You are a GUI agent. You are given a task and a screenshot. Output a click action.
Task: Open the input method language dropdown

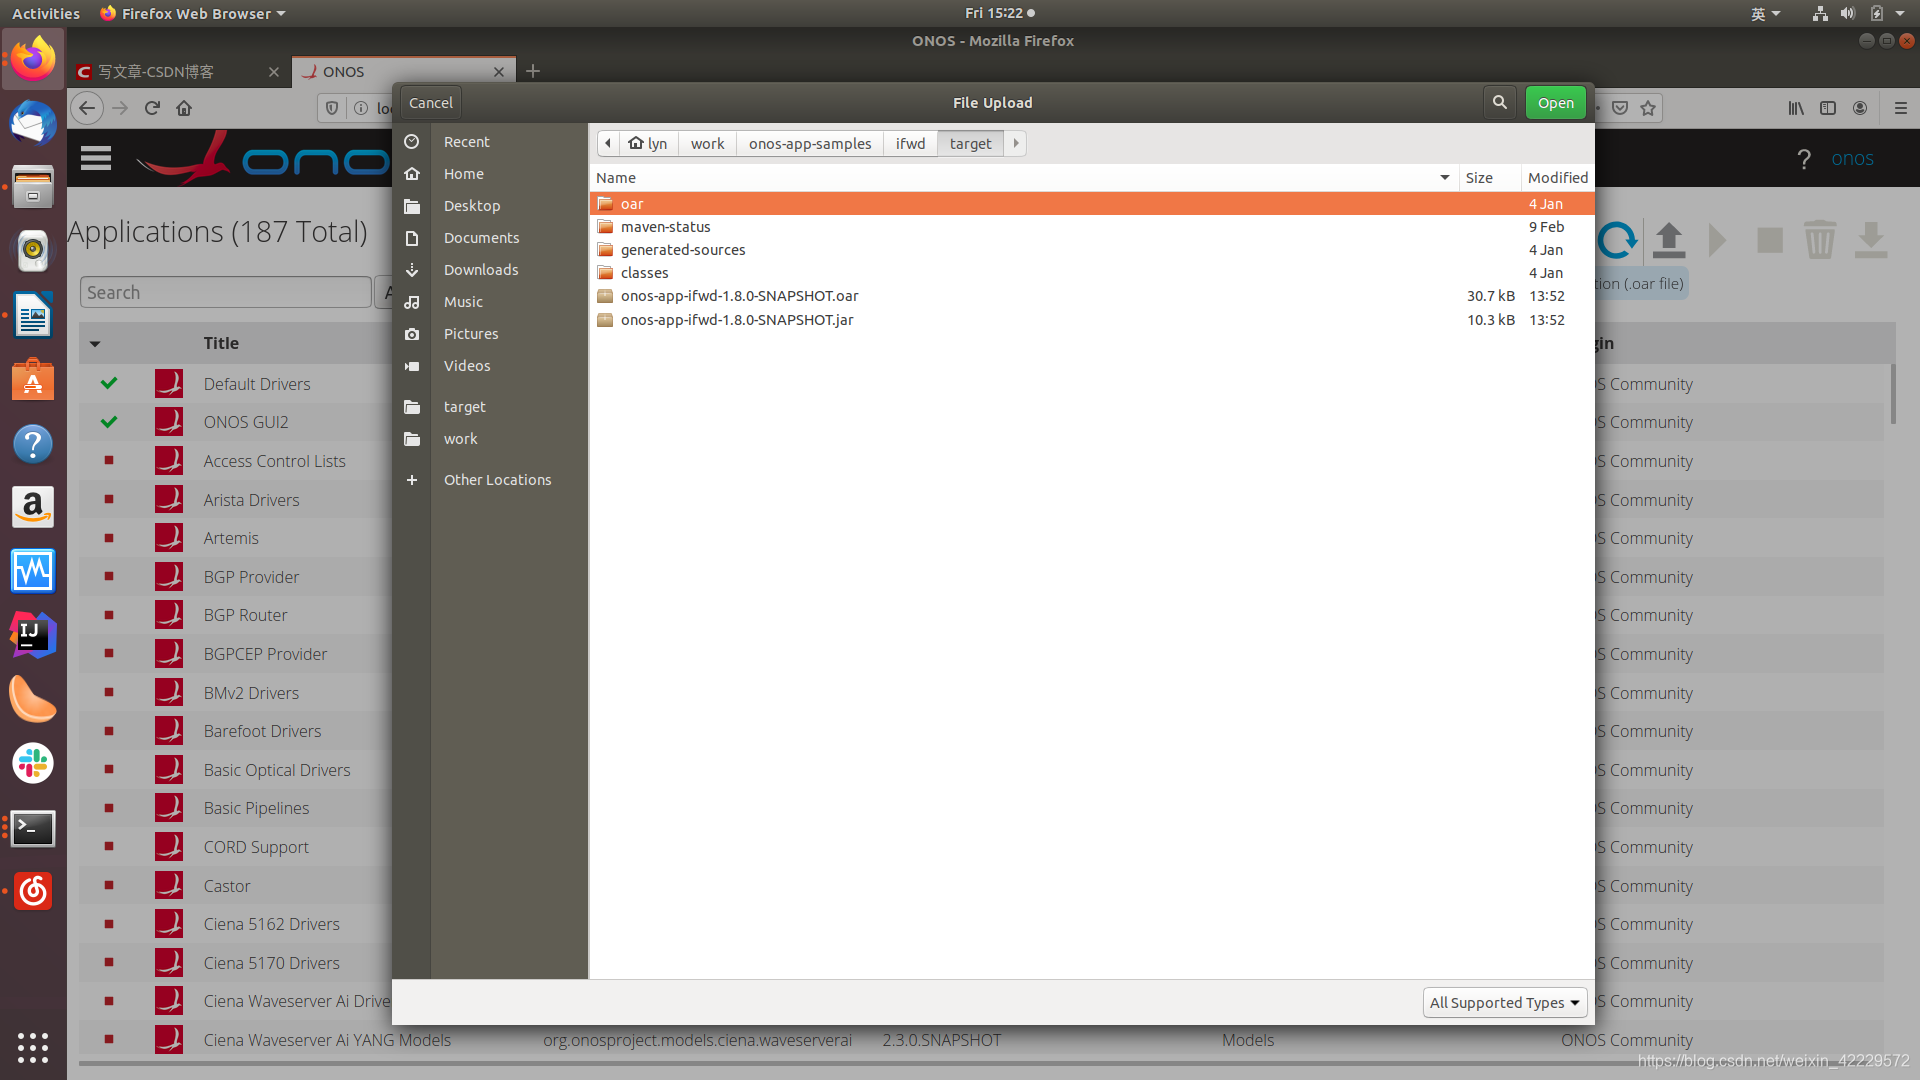click(1766, 13)
